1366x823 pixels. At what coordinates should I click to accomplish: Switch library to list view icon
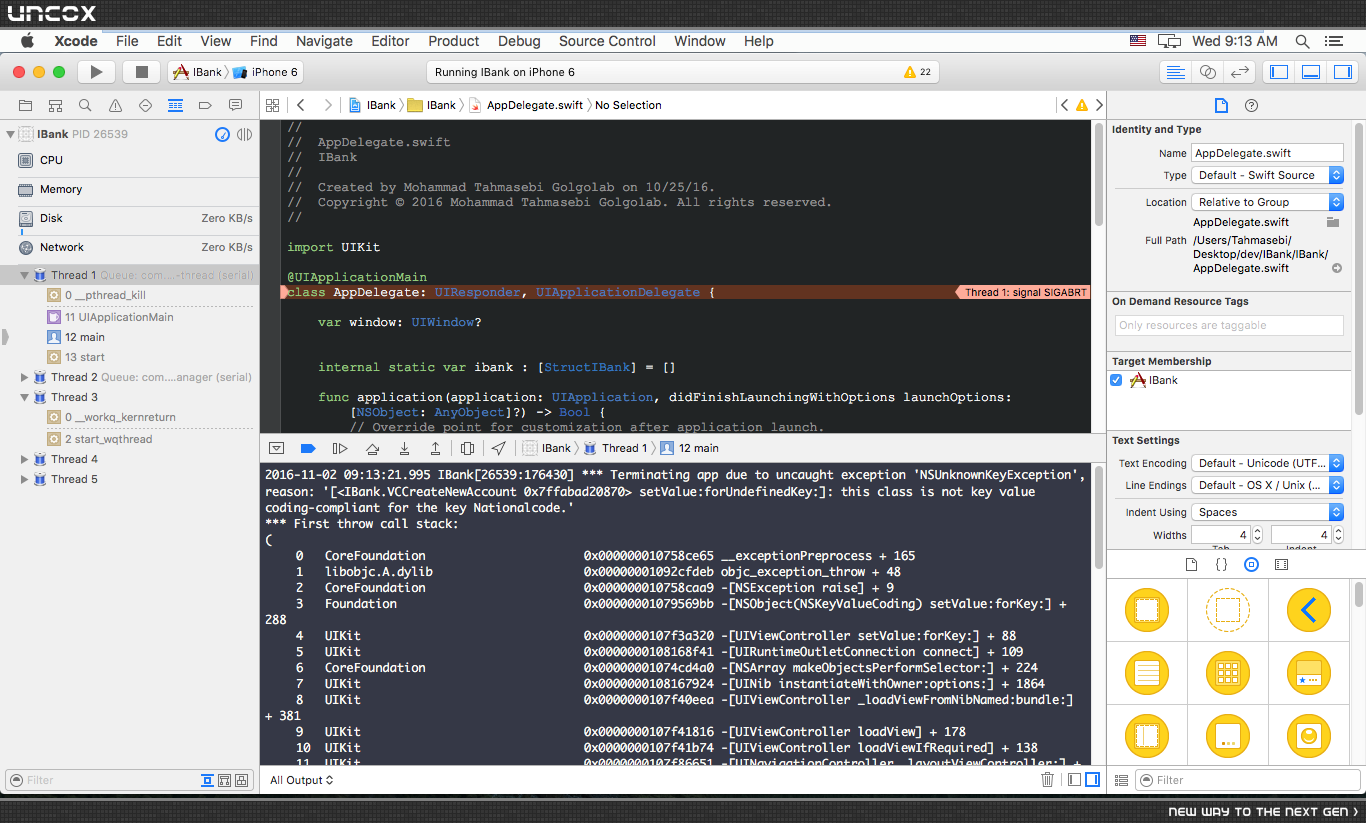click(1121, 780)
